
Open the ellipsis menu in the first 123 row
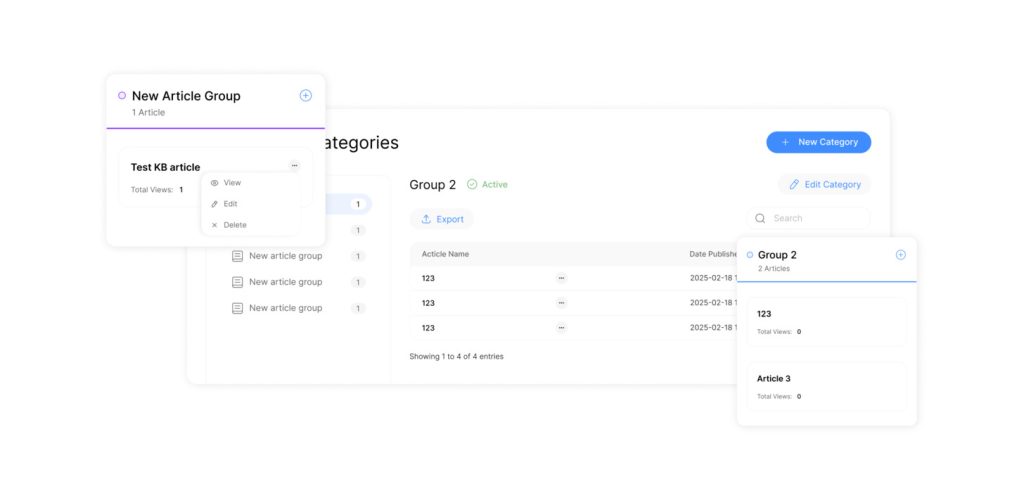click(561, 277)
